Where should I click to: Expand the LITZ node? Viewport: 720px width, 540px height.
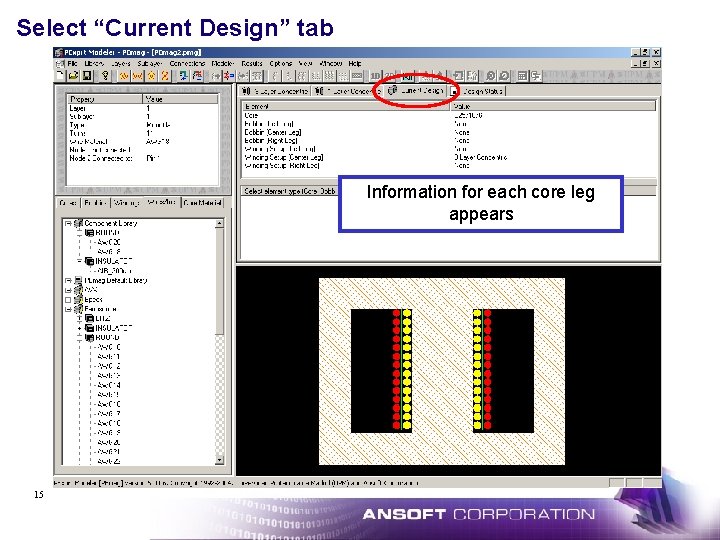(x=79, y=318)
